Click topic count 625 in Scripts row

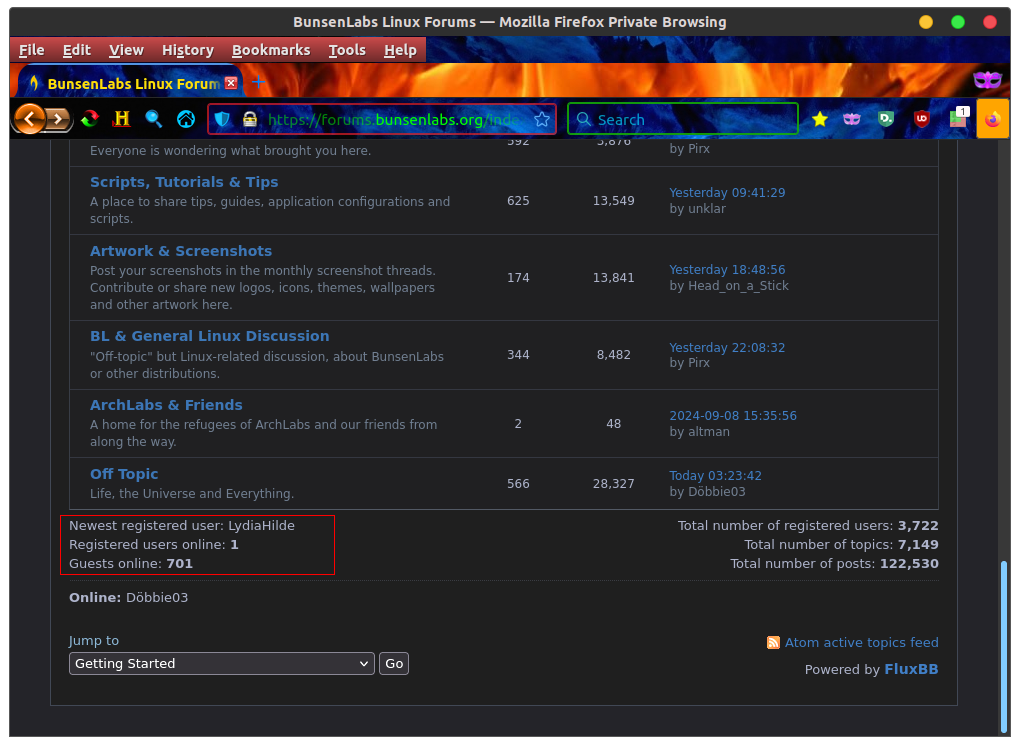pyautogui.click(x=518, y=201)
